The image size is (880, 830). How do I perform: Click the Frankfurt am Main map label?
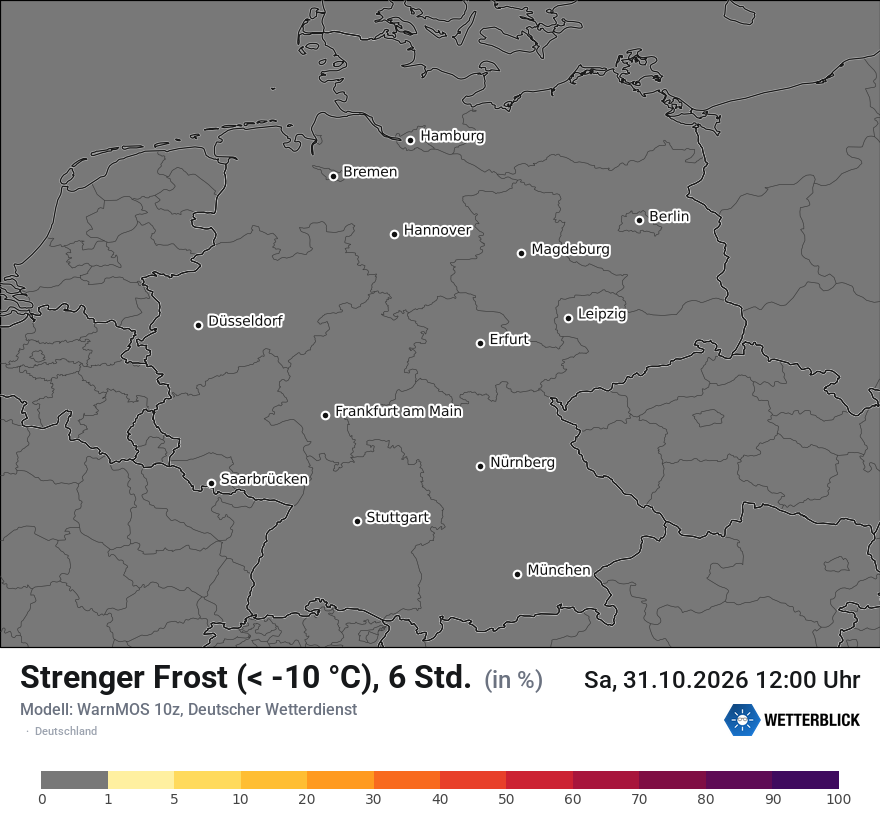pyautogui.click(x=398, y=411)
